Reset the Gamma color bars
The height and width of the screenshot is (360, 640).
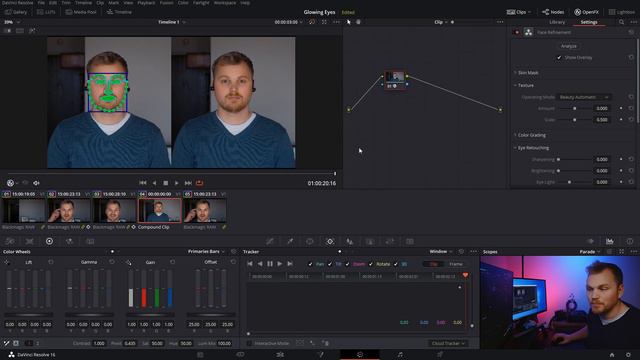tap(111, 262)
